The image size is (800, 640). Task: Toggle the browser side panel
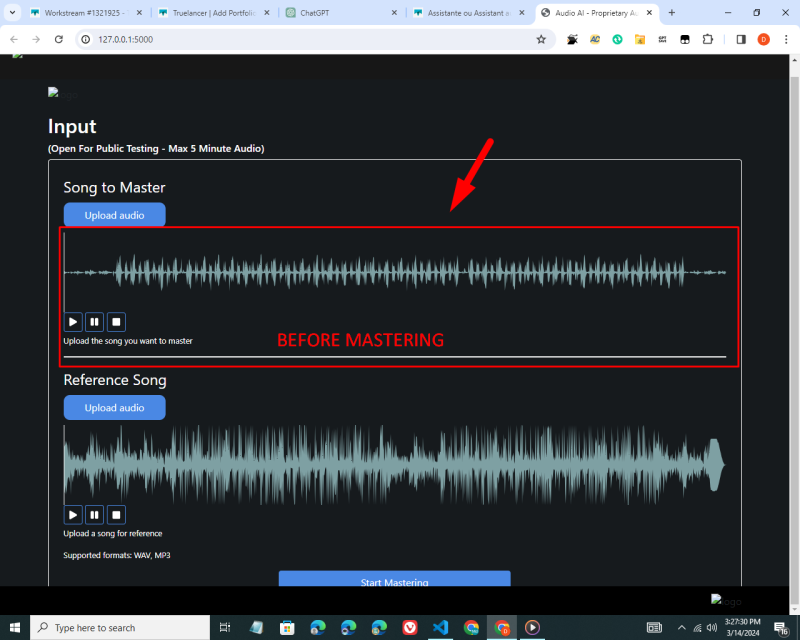click(741, 39)
